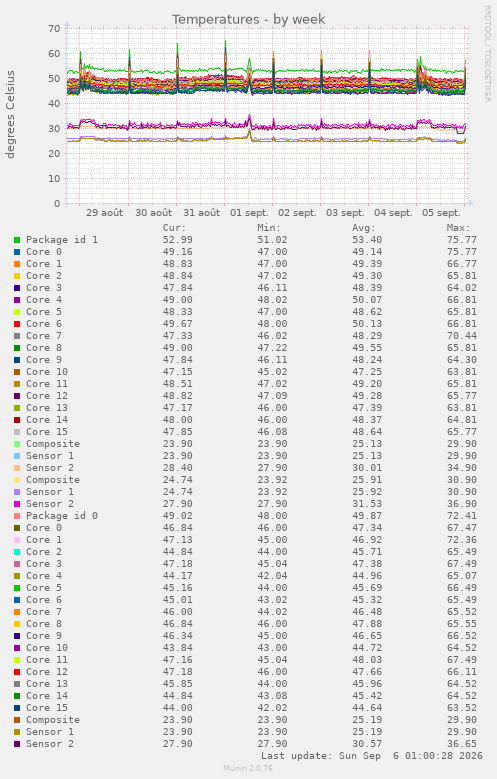Click the Core 11 average value 48.03
497x779 pixels.
pyautogui.click(x=367, y=660)
